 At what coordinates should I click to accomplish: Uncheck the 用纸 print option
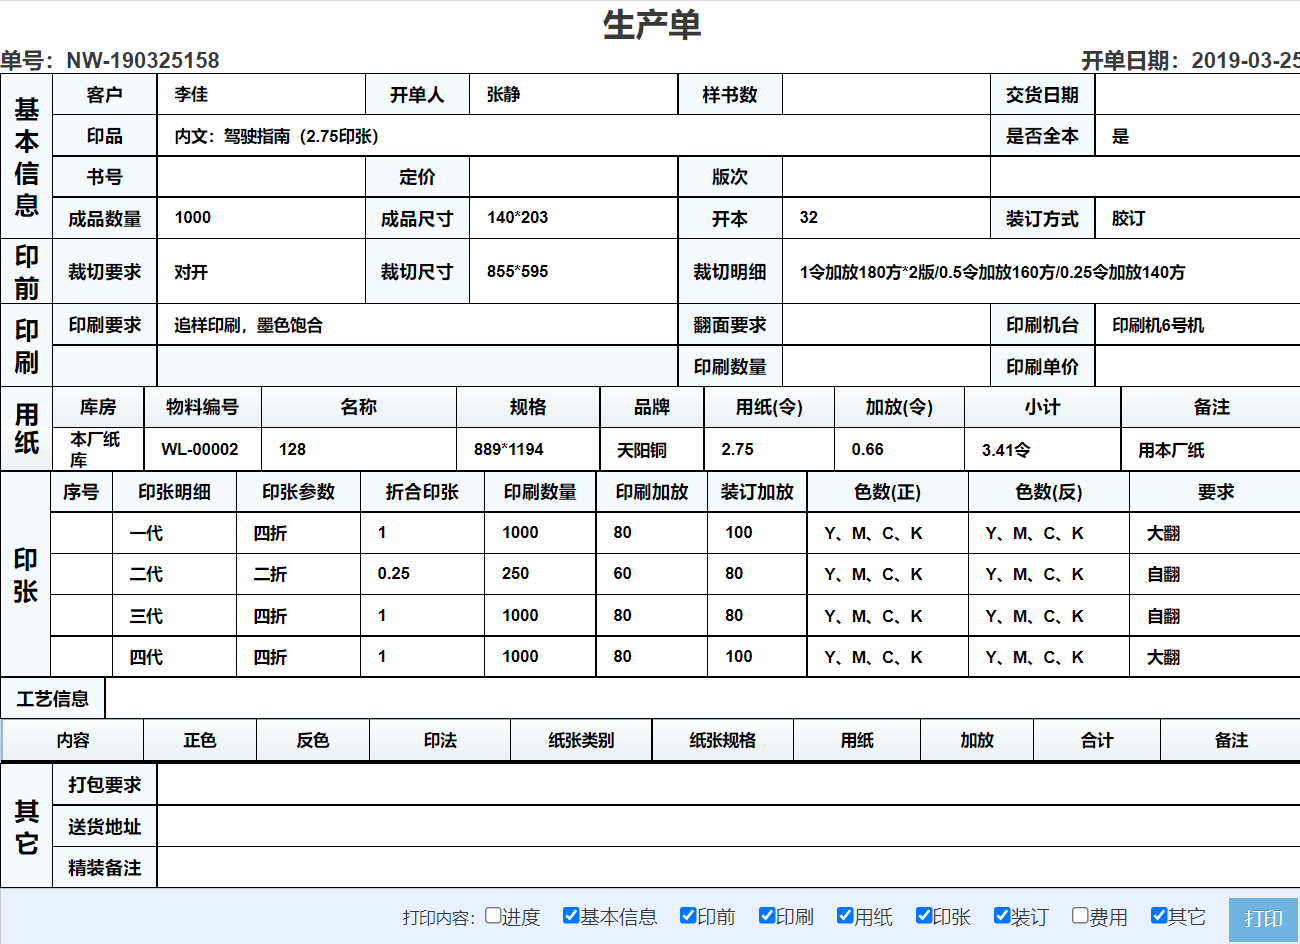pyautogui.click(x=844, y=916)
